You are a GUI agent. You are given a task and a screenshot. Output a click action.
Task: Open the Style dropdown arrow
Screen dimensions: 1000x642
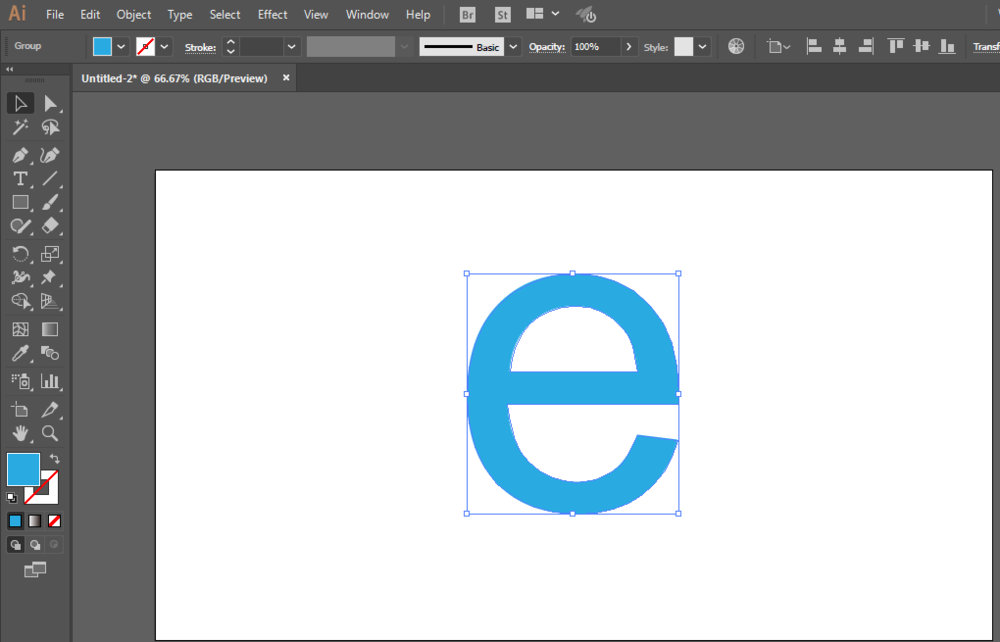click(x=703, y=47)
